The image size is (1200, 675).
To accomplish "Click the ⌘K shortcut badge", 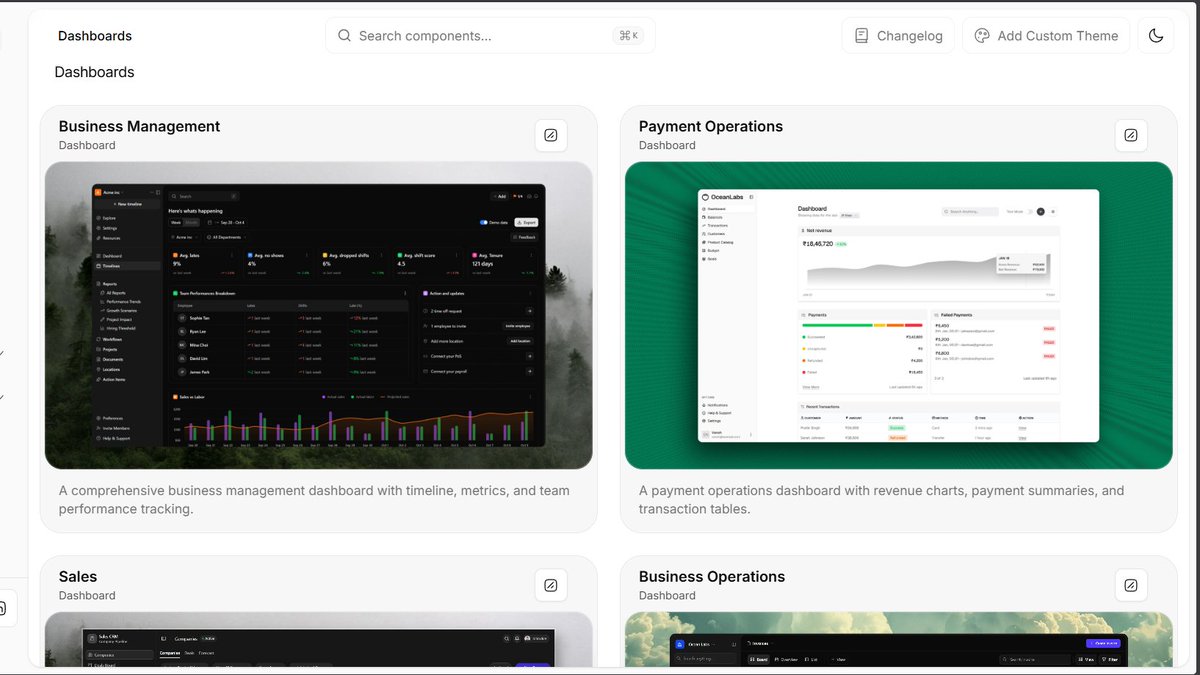I will pyautogui.click(x=628, y=36).
